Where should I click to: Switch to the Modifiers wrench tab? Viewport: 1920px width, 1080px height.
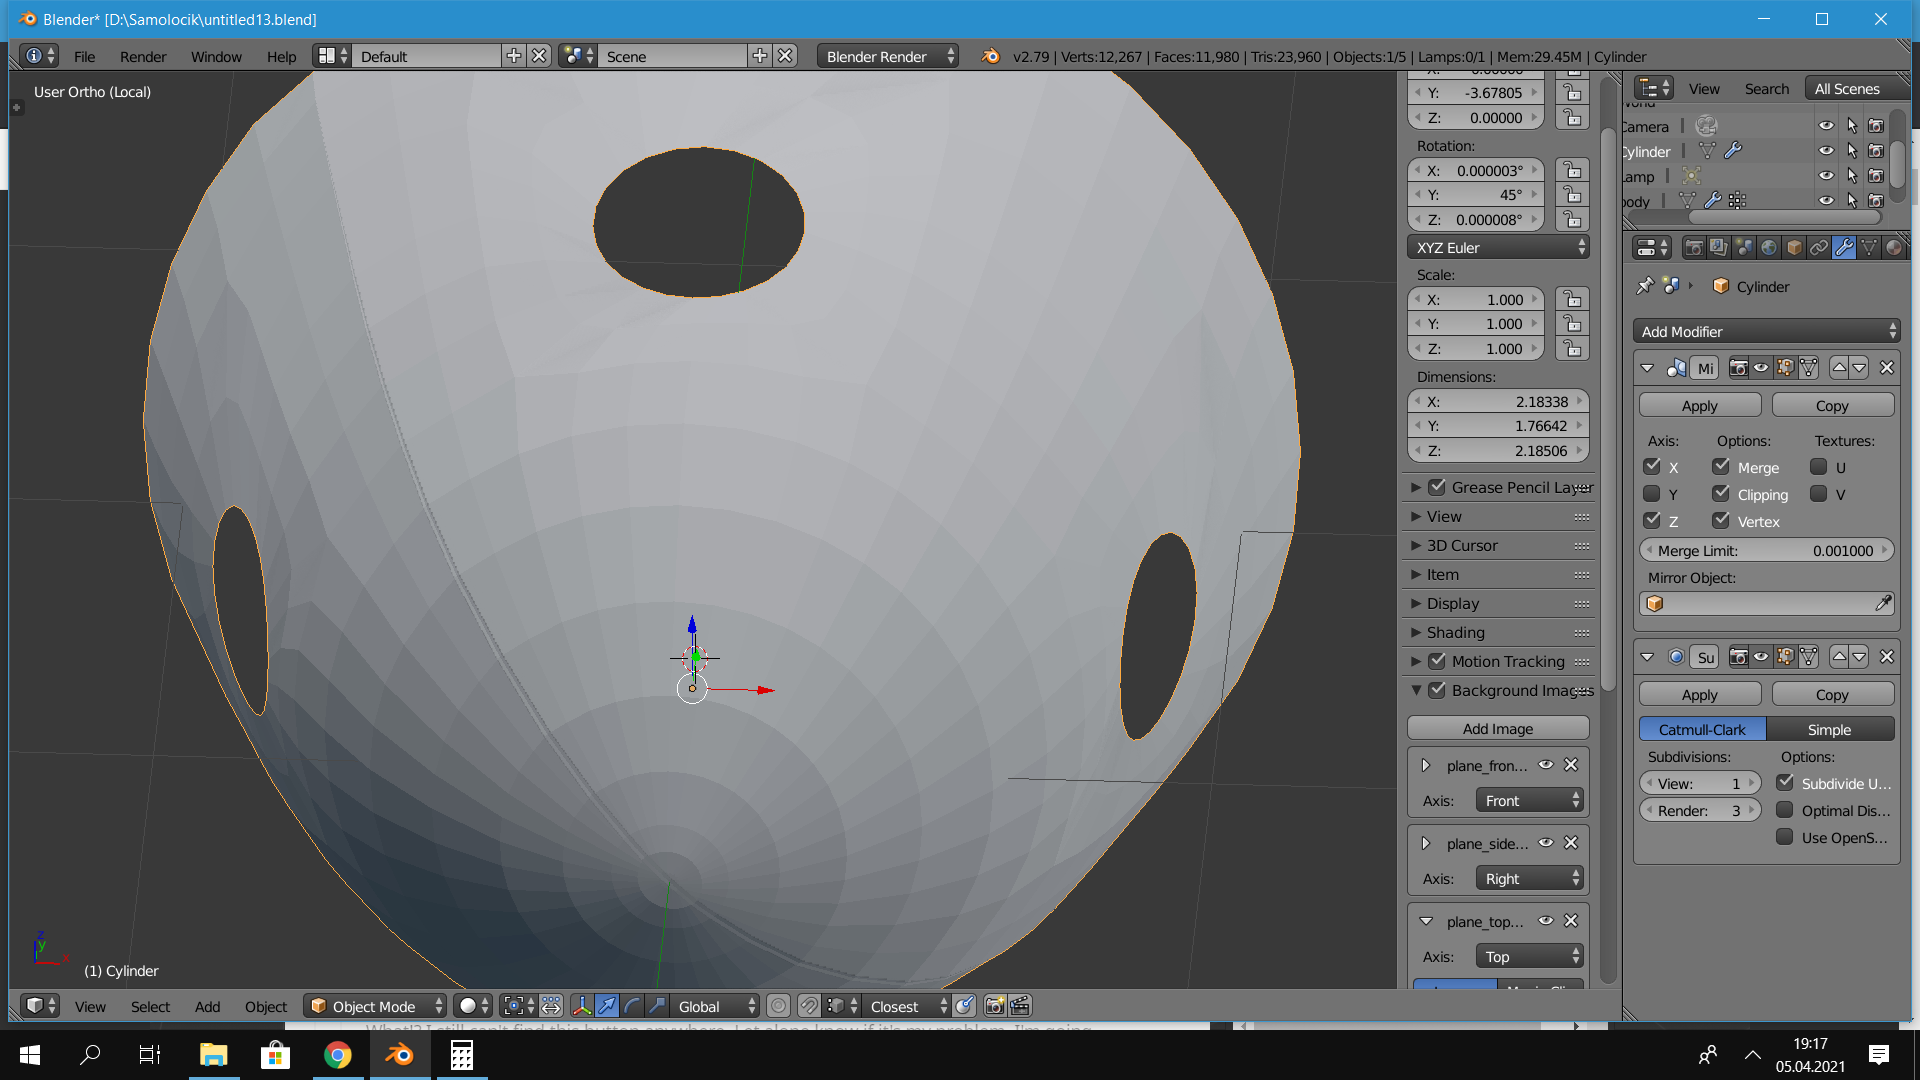pyautogui.click(x=1844, y=247)
